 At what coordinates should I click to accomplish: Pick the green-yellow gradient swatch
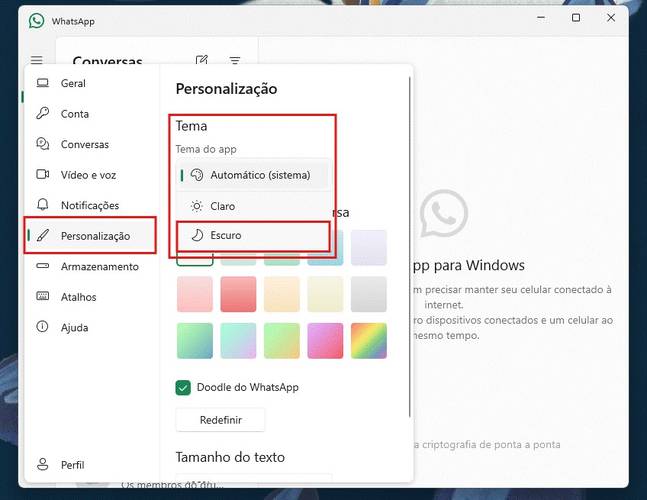tap(282, 341)
